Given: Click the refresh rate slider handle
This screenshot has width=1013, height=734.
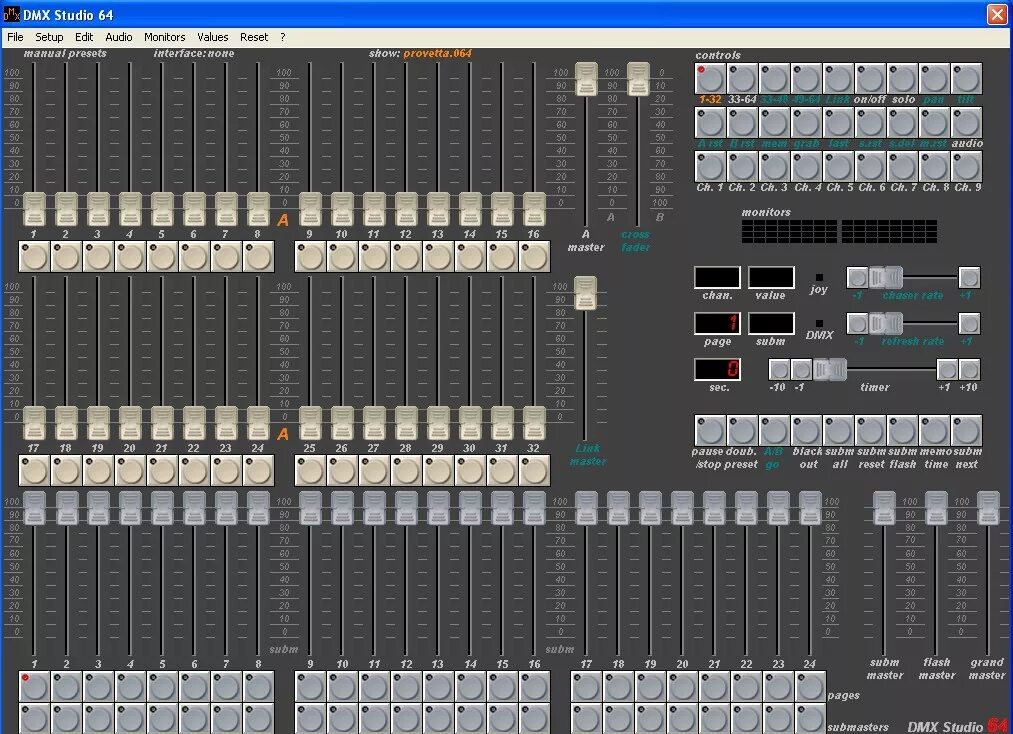Looking at the screenshot, I should tap(886, 324).
